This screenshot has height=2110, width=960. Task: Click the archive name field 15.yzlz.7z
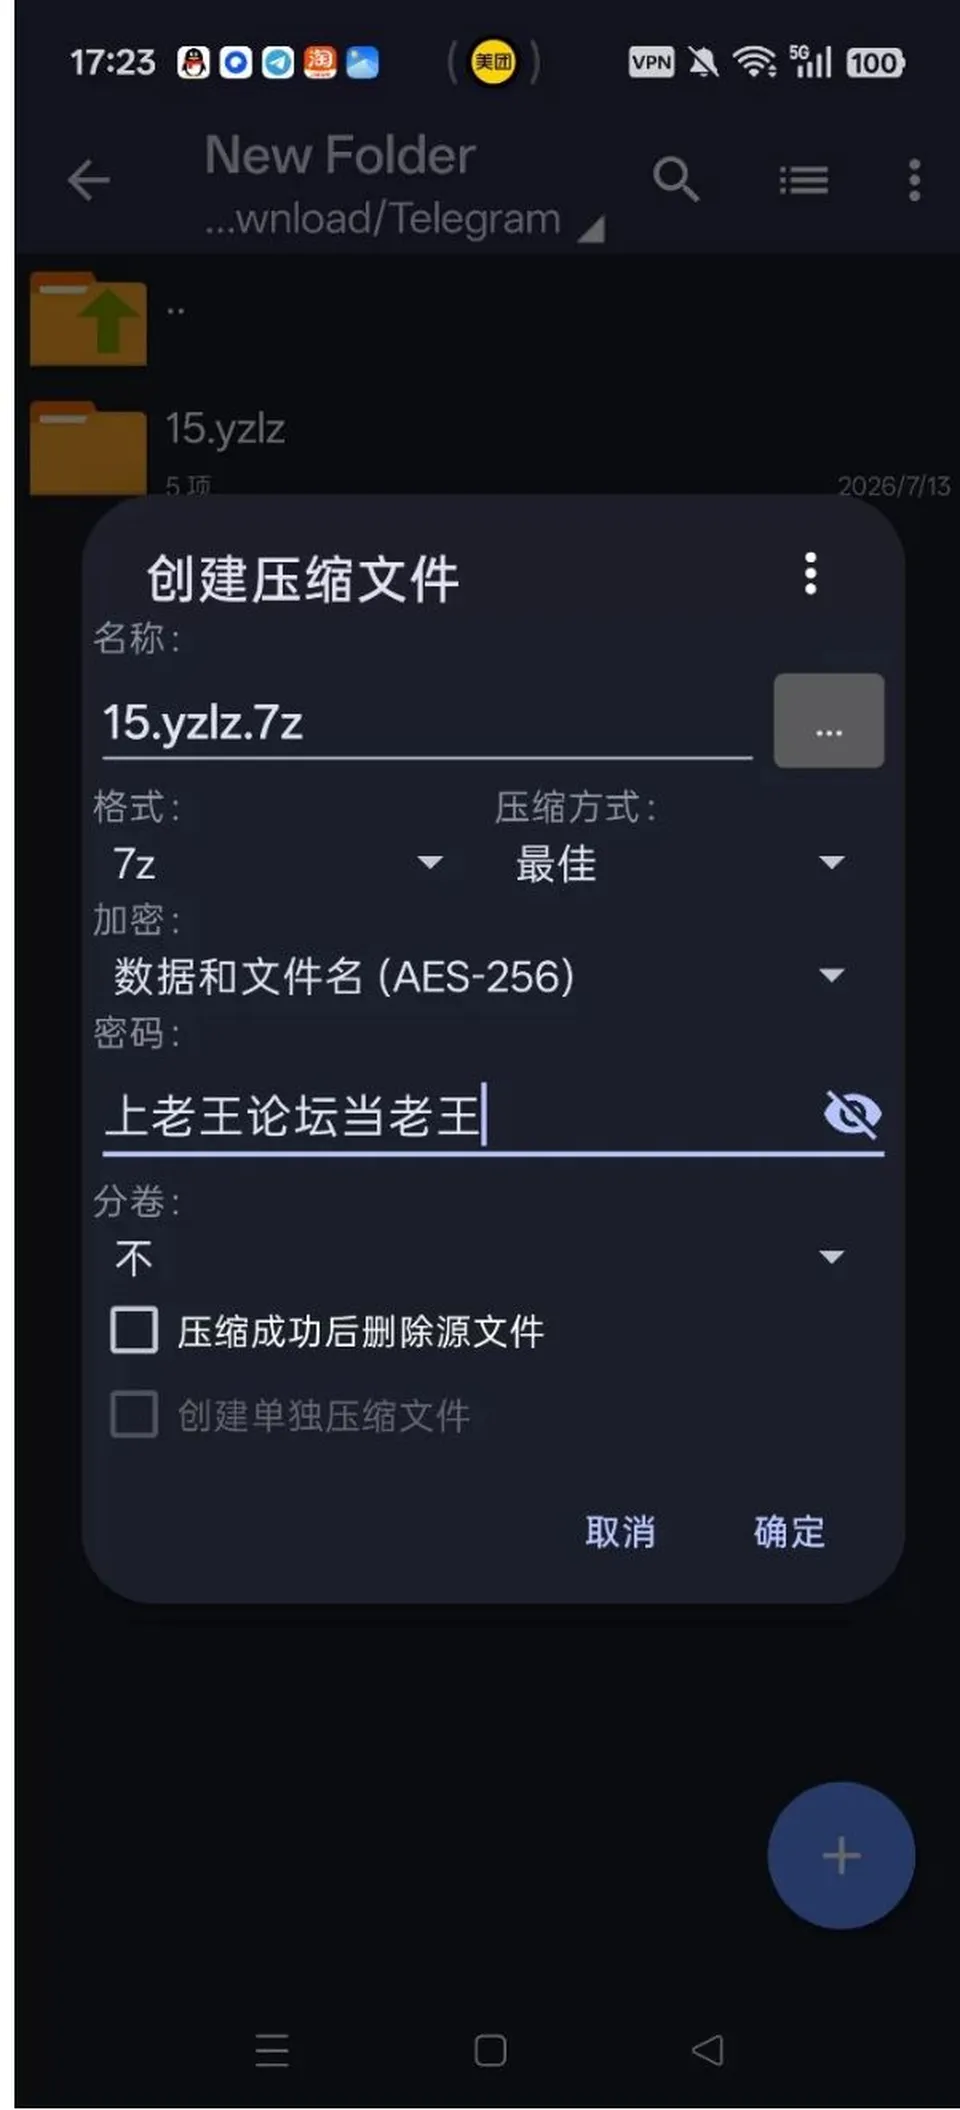427,722
